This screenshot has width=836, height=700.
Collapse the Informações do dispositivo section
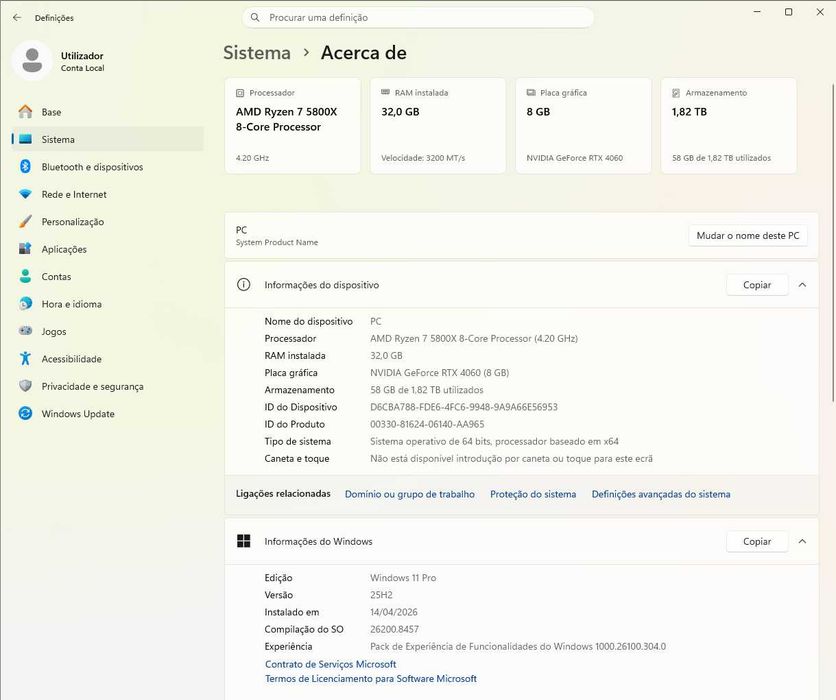pyautogui.click(x=802, y=285)
